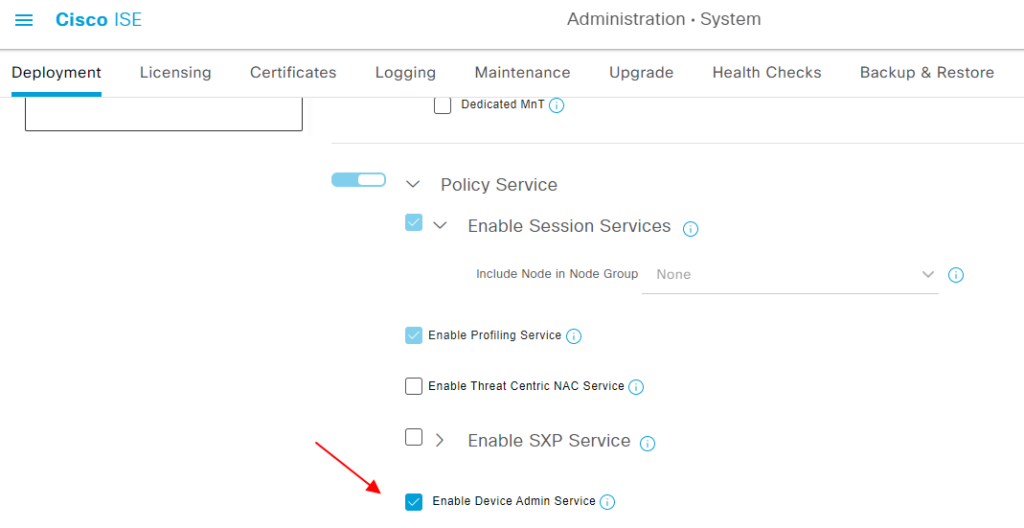Open the Backup & Restore tab

tap(926, 72)
